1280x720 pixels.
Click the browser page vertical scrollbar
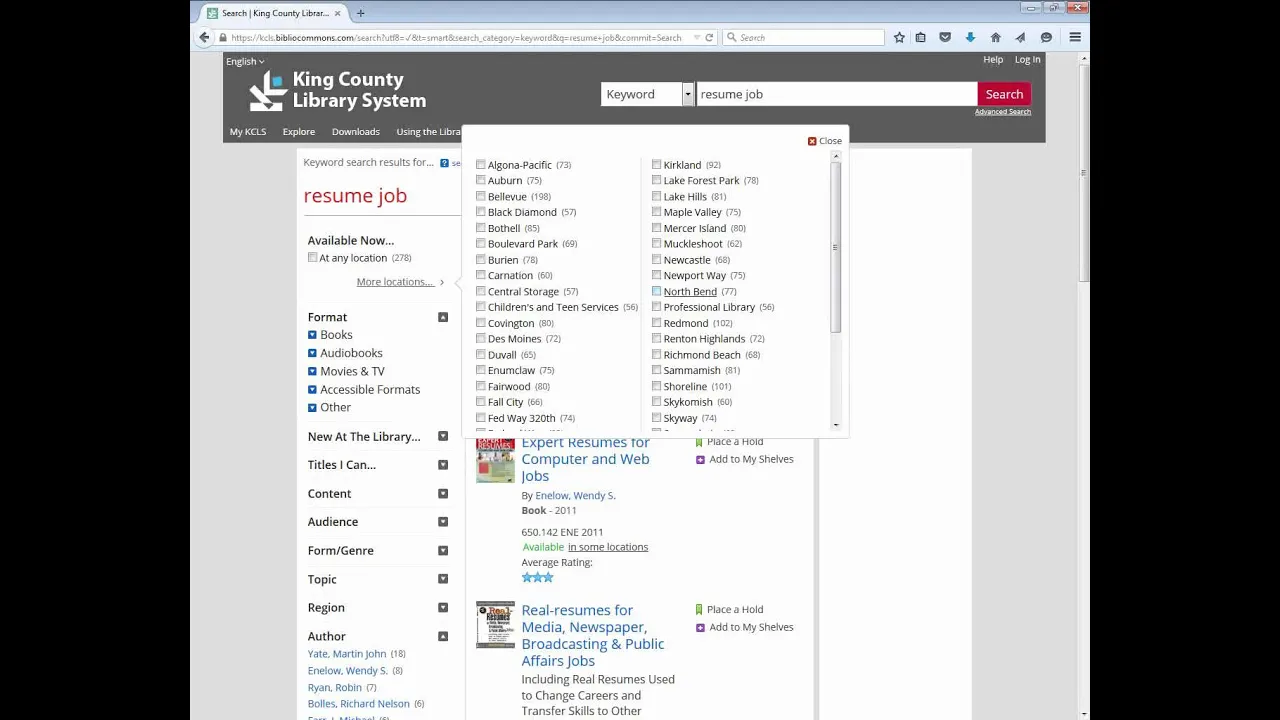1084,175
